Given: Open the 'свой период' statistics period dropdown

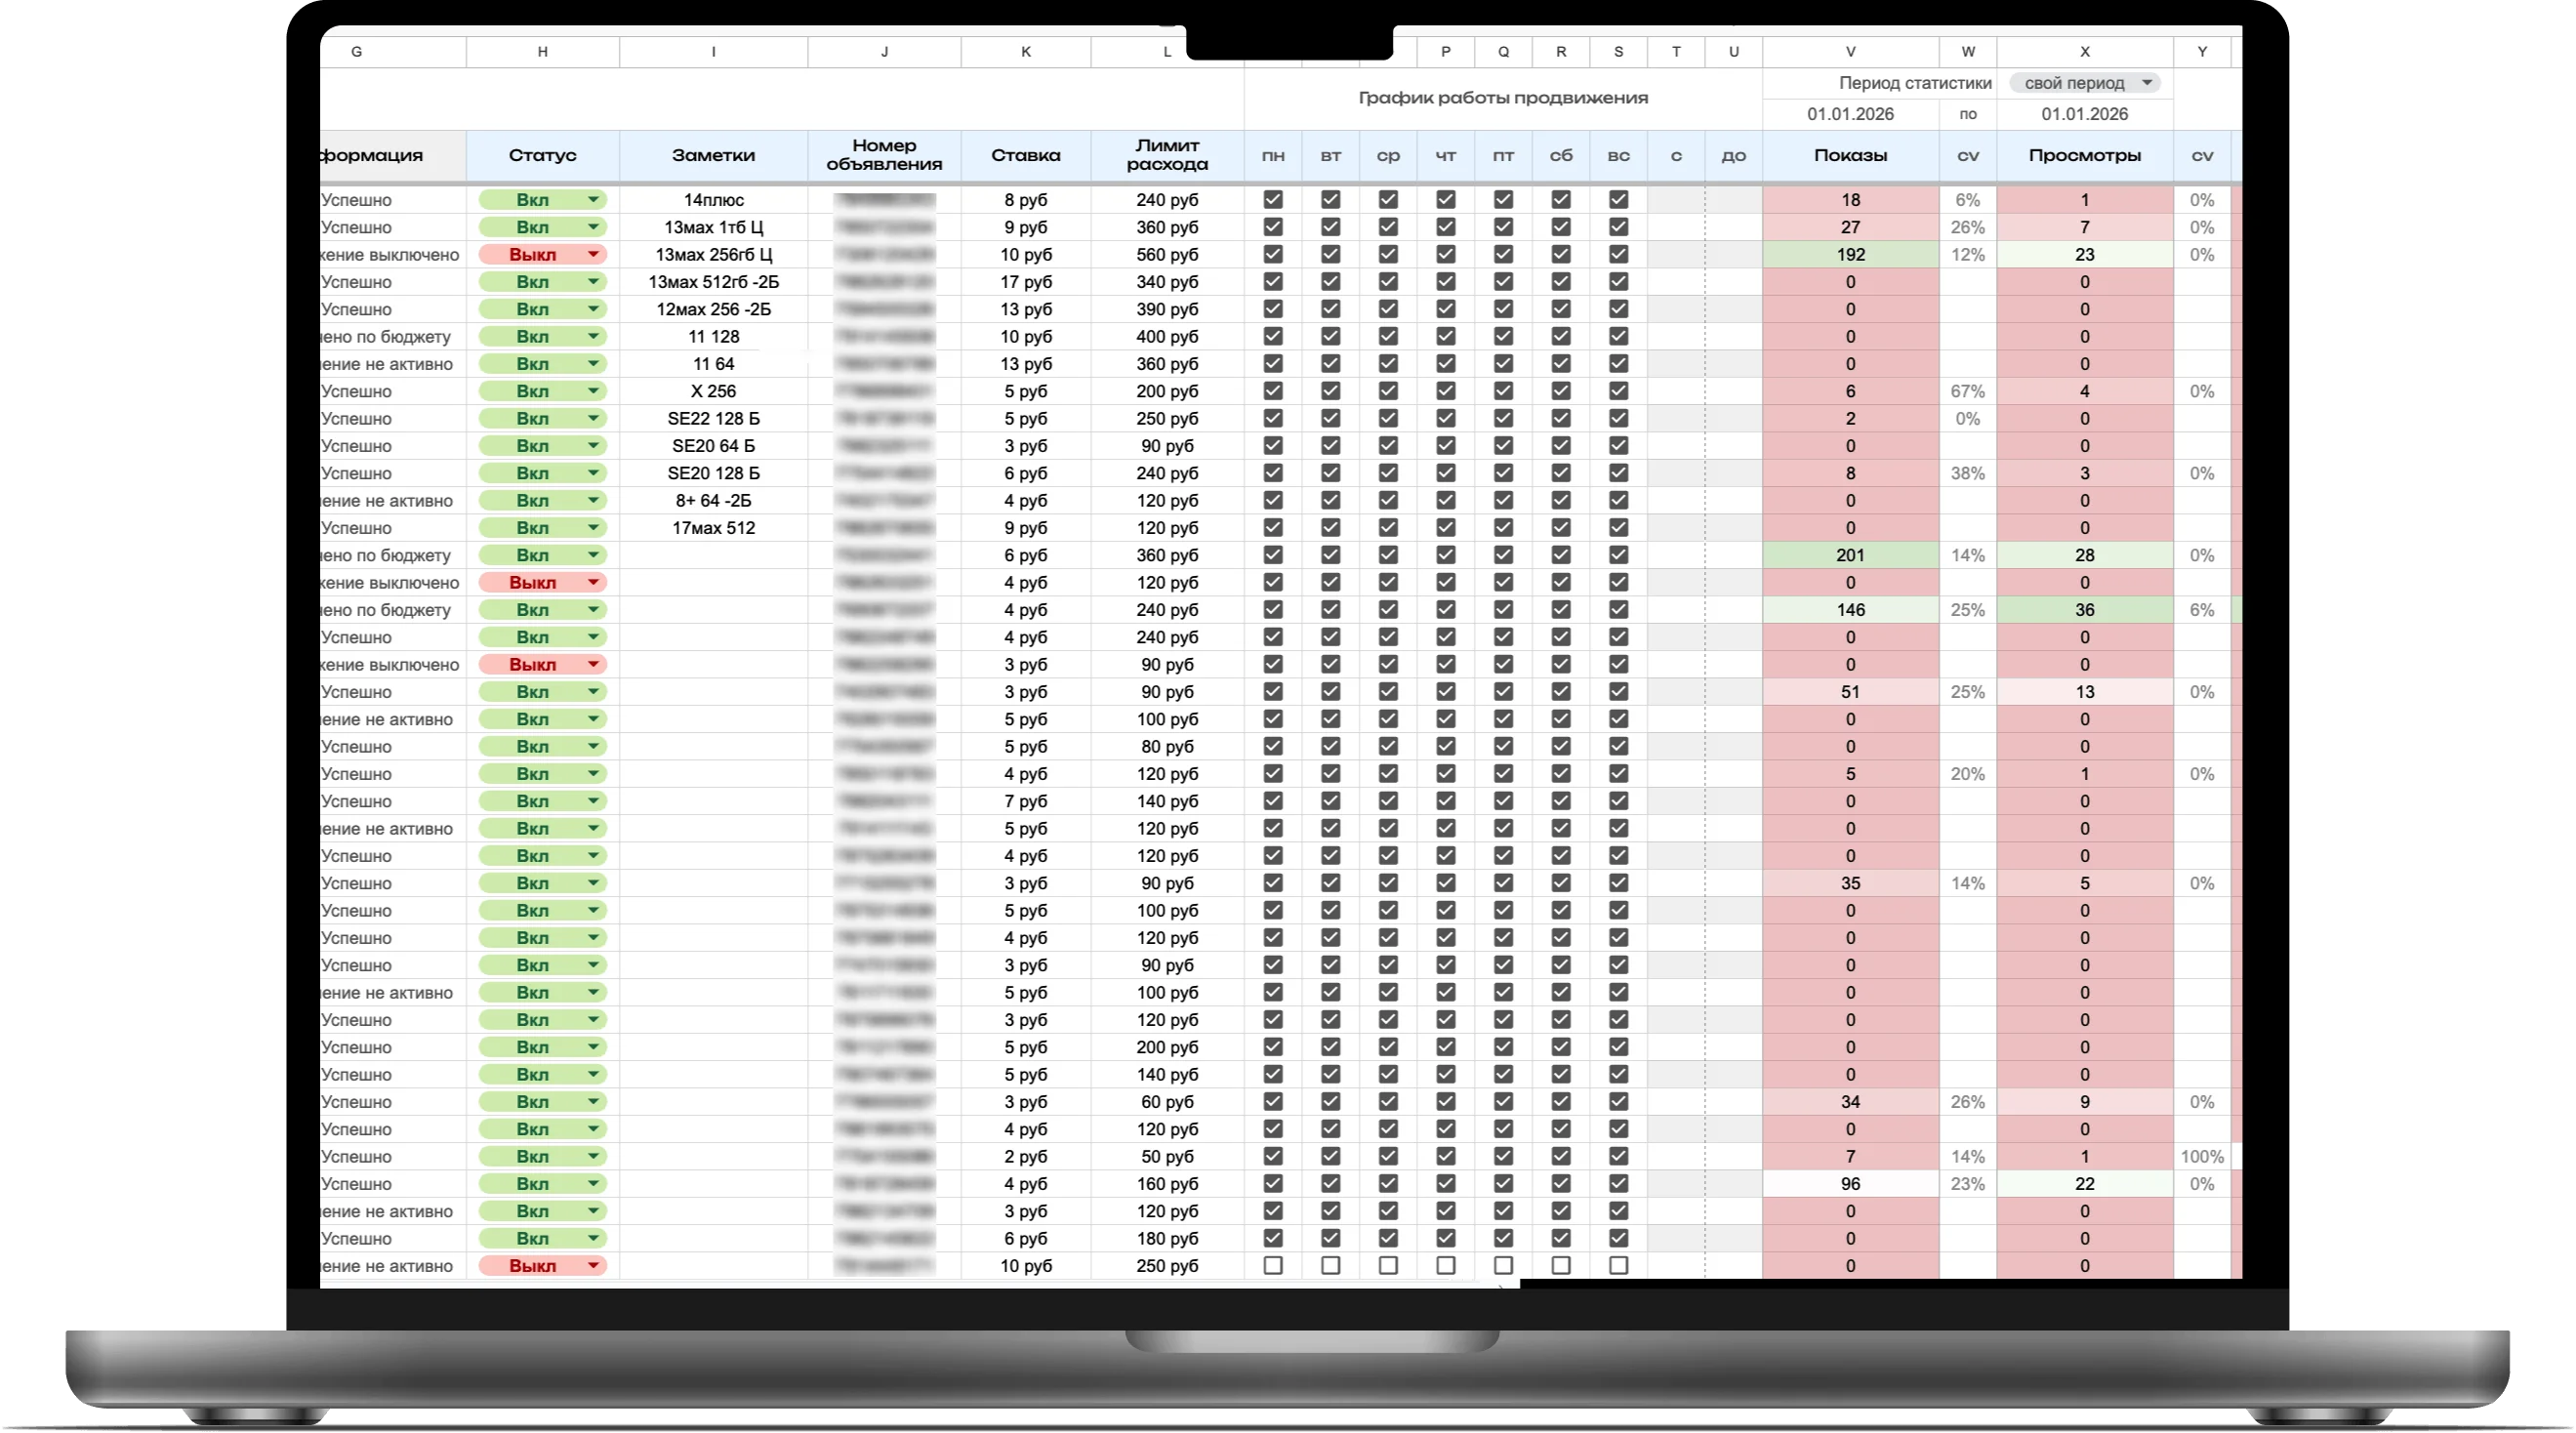Looking at the screenshot, I should 2085,83.
